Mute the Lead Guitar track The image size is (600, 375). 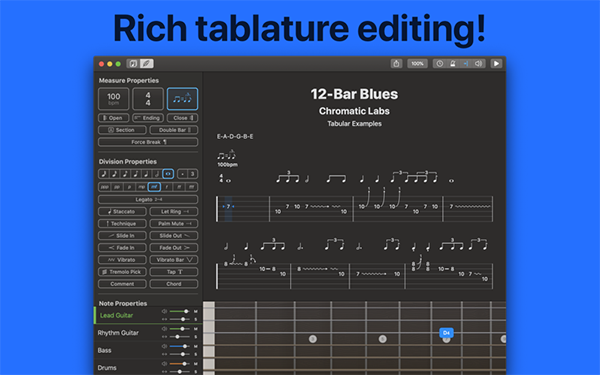(x=196, y=311)
